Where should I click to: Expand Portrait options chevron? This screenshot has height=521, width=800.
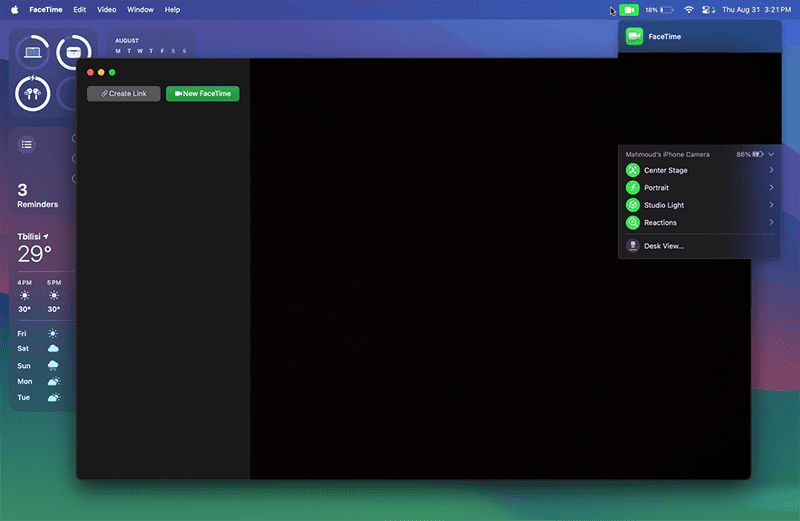[x=771, y=187]
